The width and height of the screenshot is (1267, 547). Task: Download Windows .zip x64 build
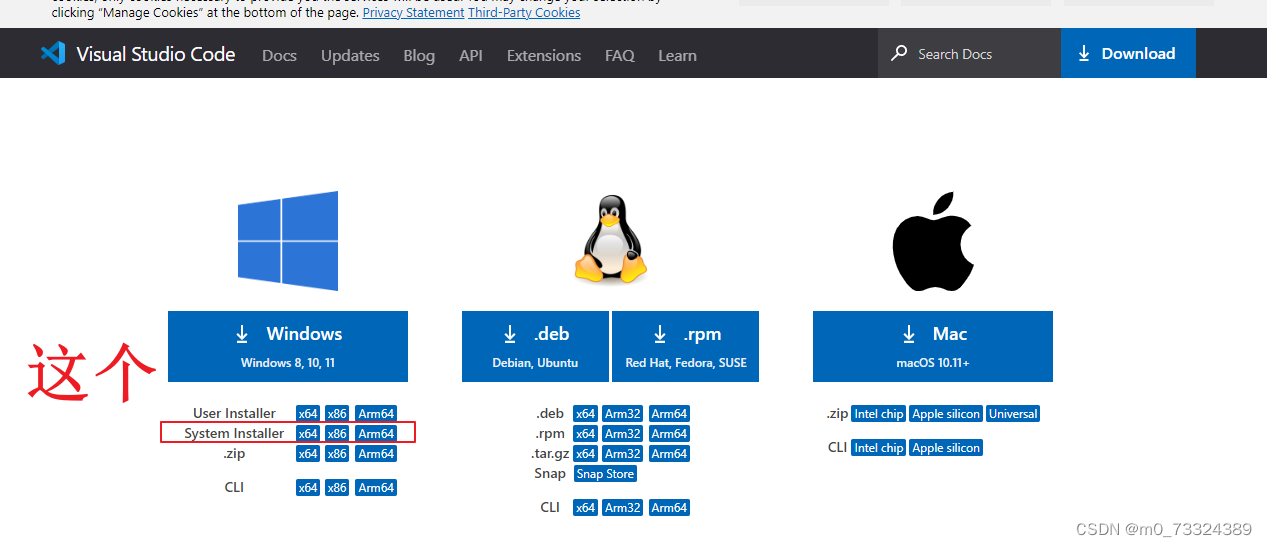click(x=308, y=454)
